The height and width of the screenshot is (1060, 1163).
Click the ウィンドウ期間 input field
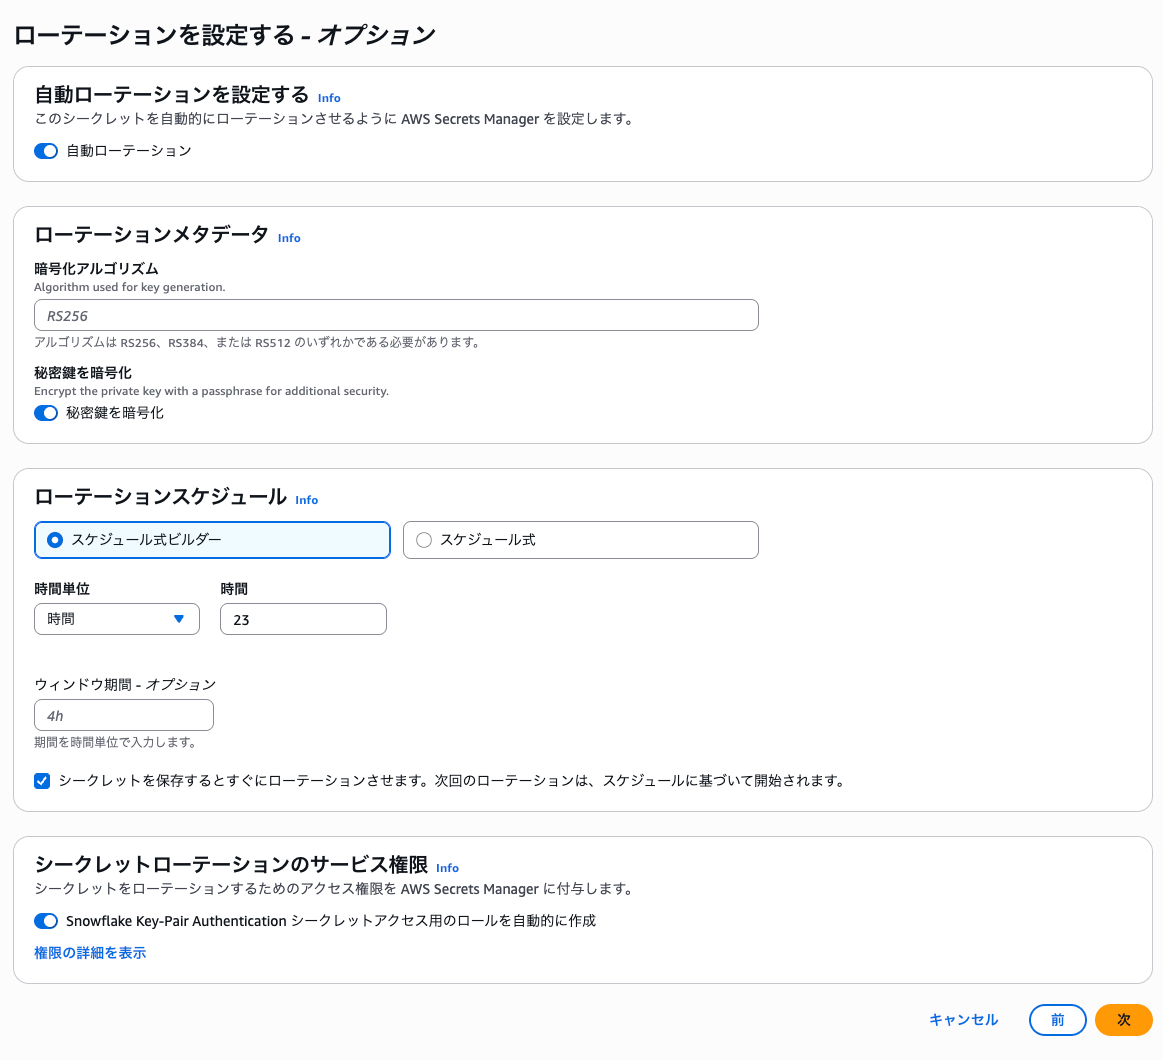tap(124, 716)
